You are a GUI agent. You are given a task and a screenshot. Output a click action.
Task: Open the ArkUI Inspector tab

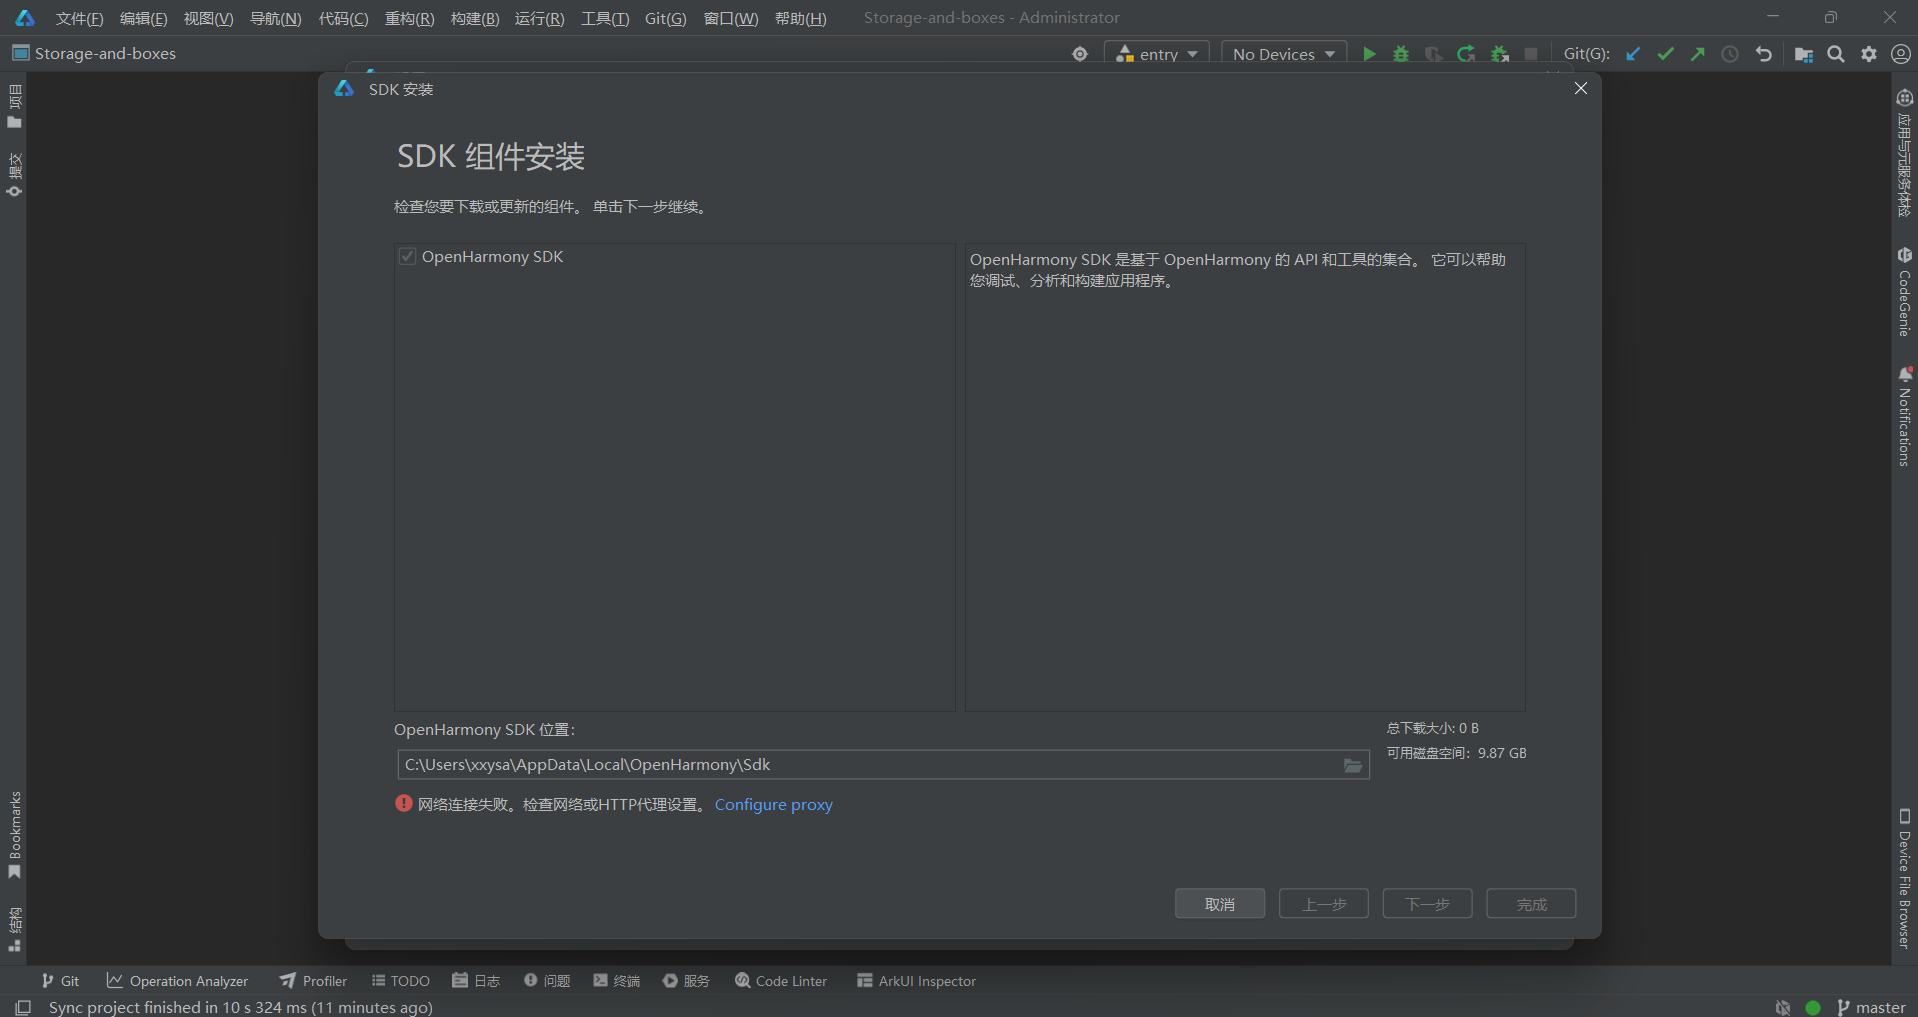916,981
